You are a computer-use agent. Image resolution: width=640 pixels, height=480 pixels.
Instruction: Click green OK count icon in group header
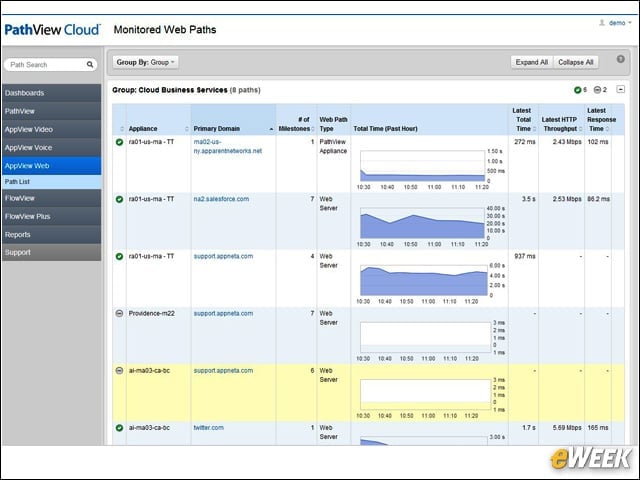tap(578, 90)
